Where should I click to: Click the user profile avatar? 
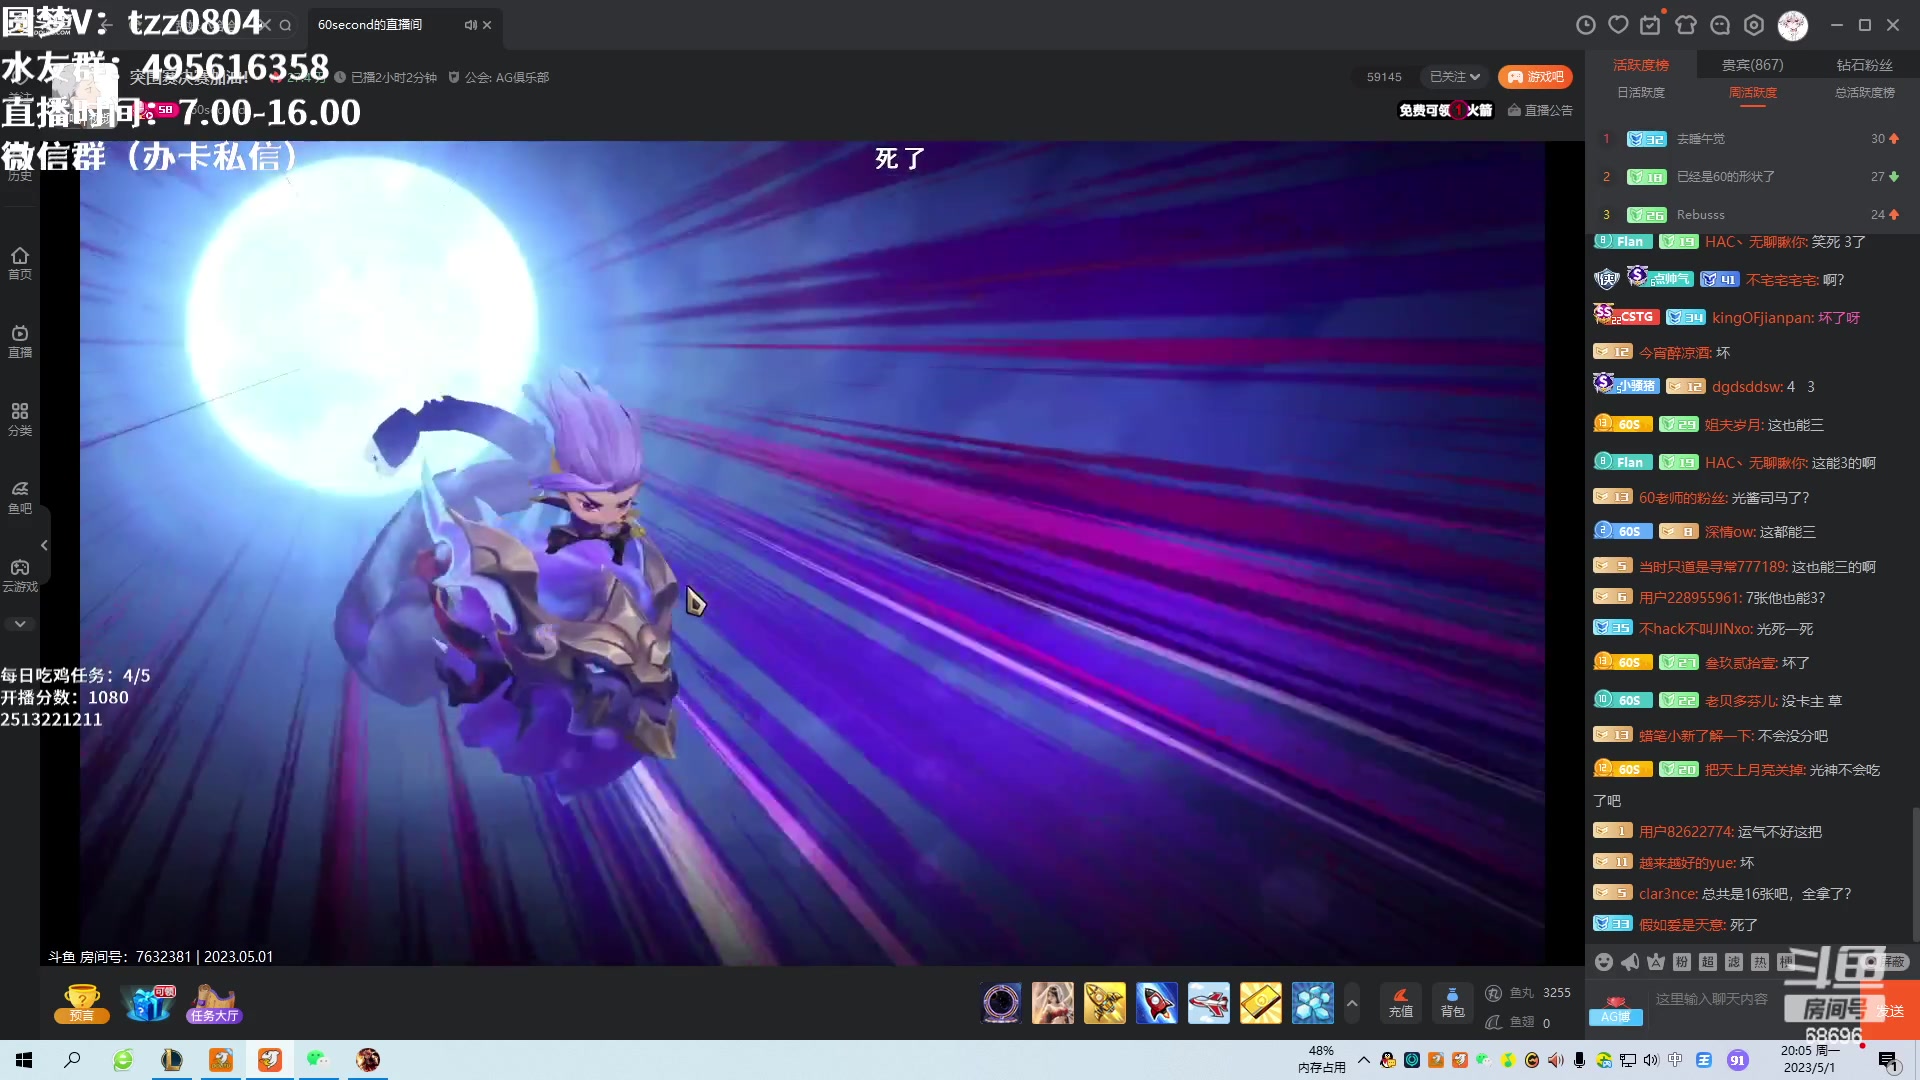pyautogui.click(x=1793, y=25)
